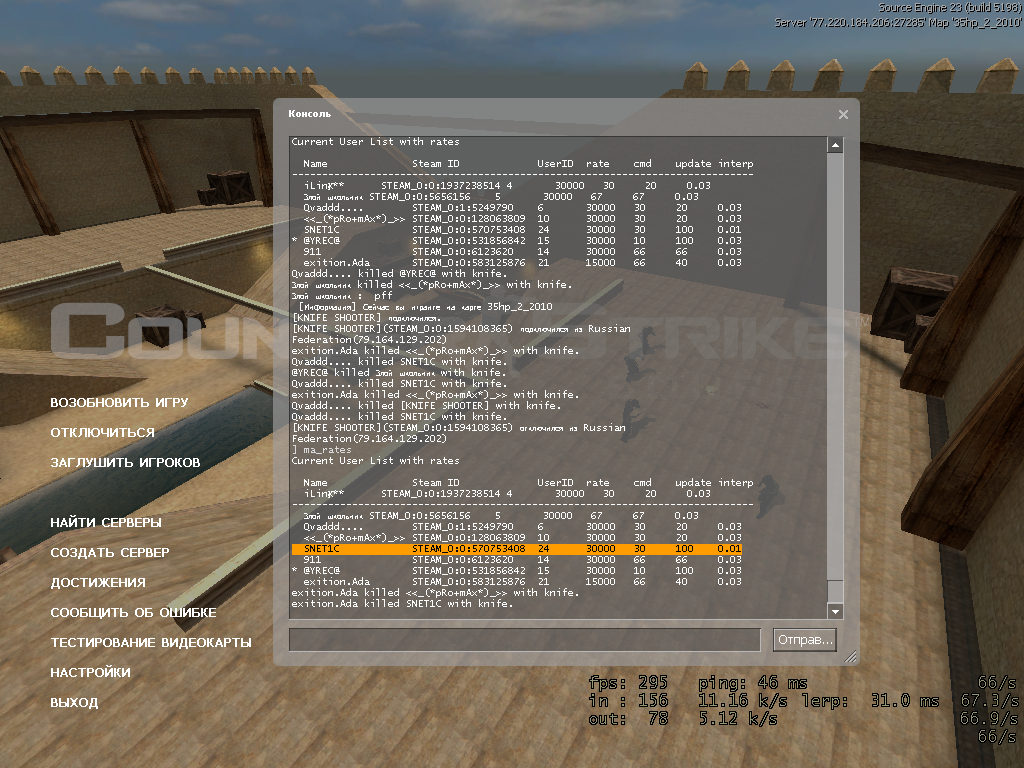The width and height of the screenshot is (1024, 768).
Task: Click the Отправ... send button
Action: pos(805,640)
